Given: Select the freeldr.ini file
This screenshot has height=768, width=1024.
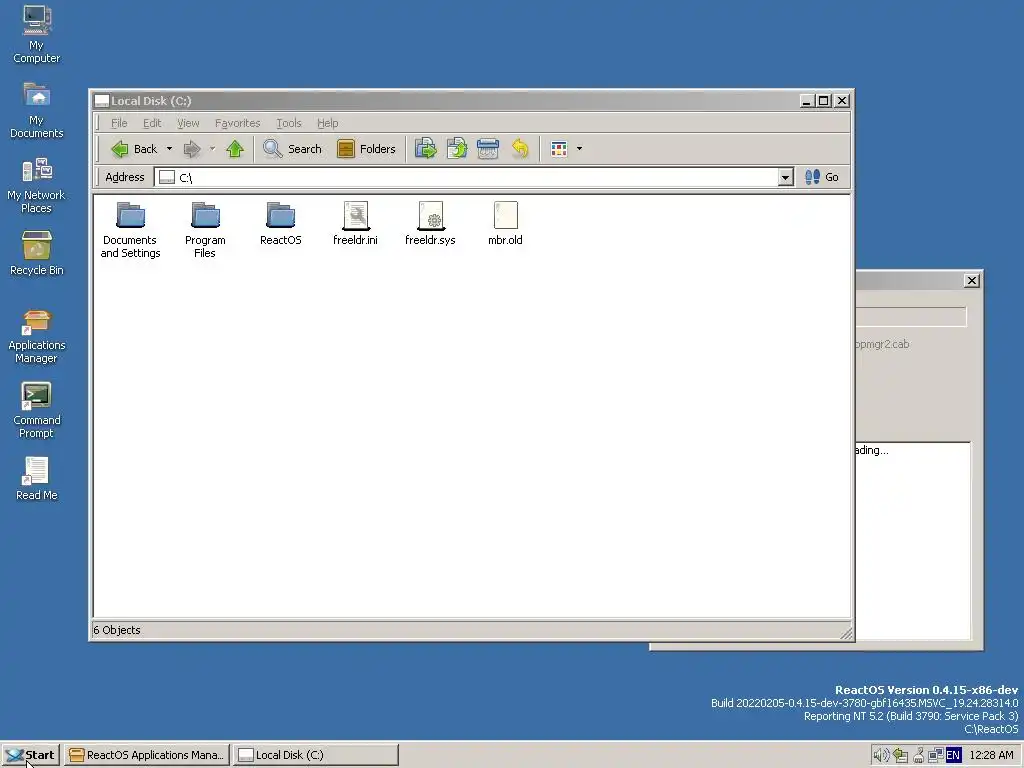Looking at the screenshot, I should pyautogui.click(x=355, y=224).
